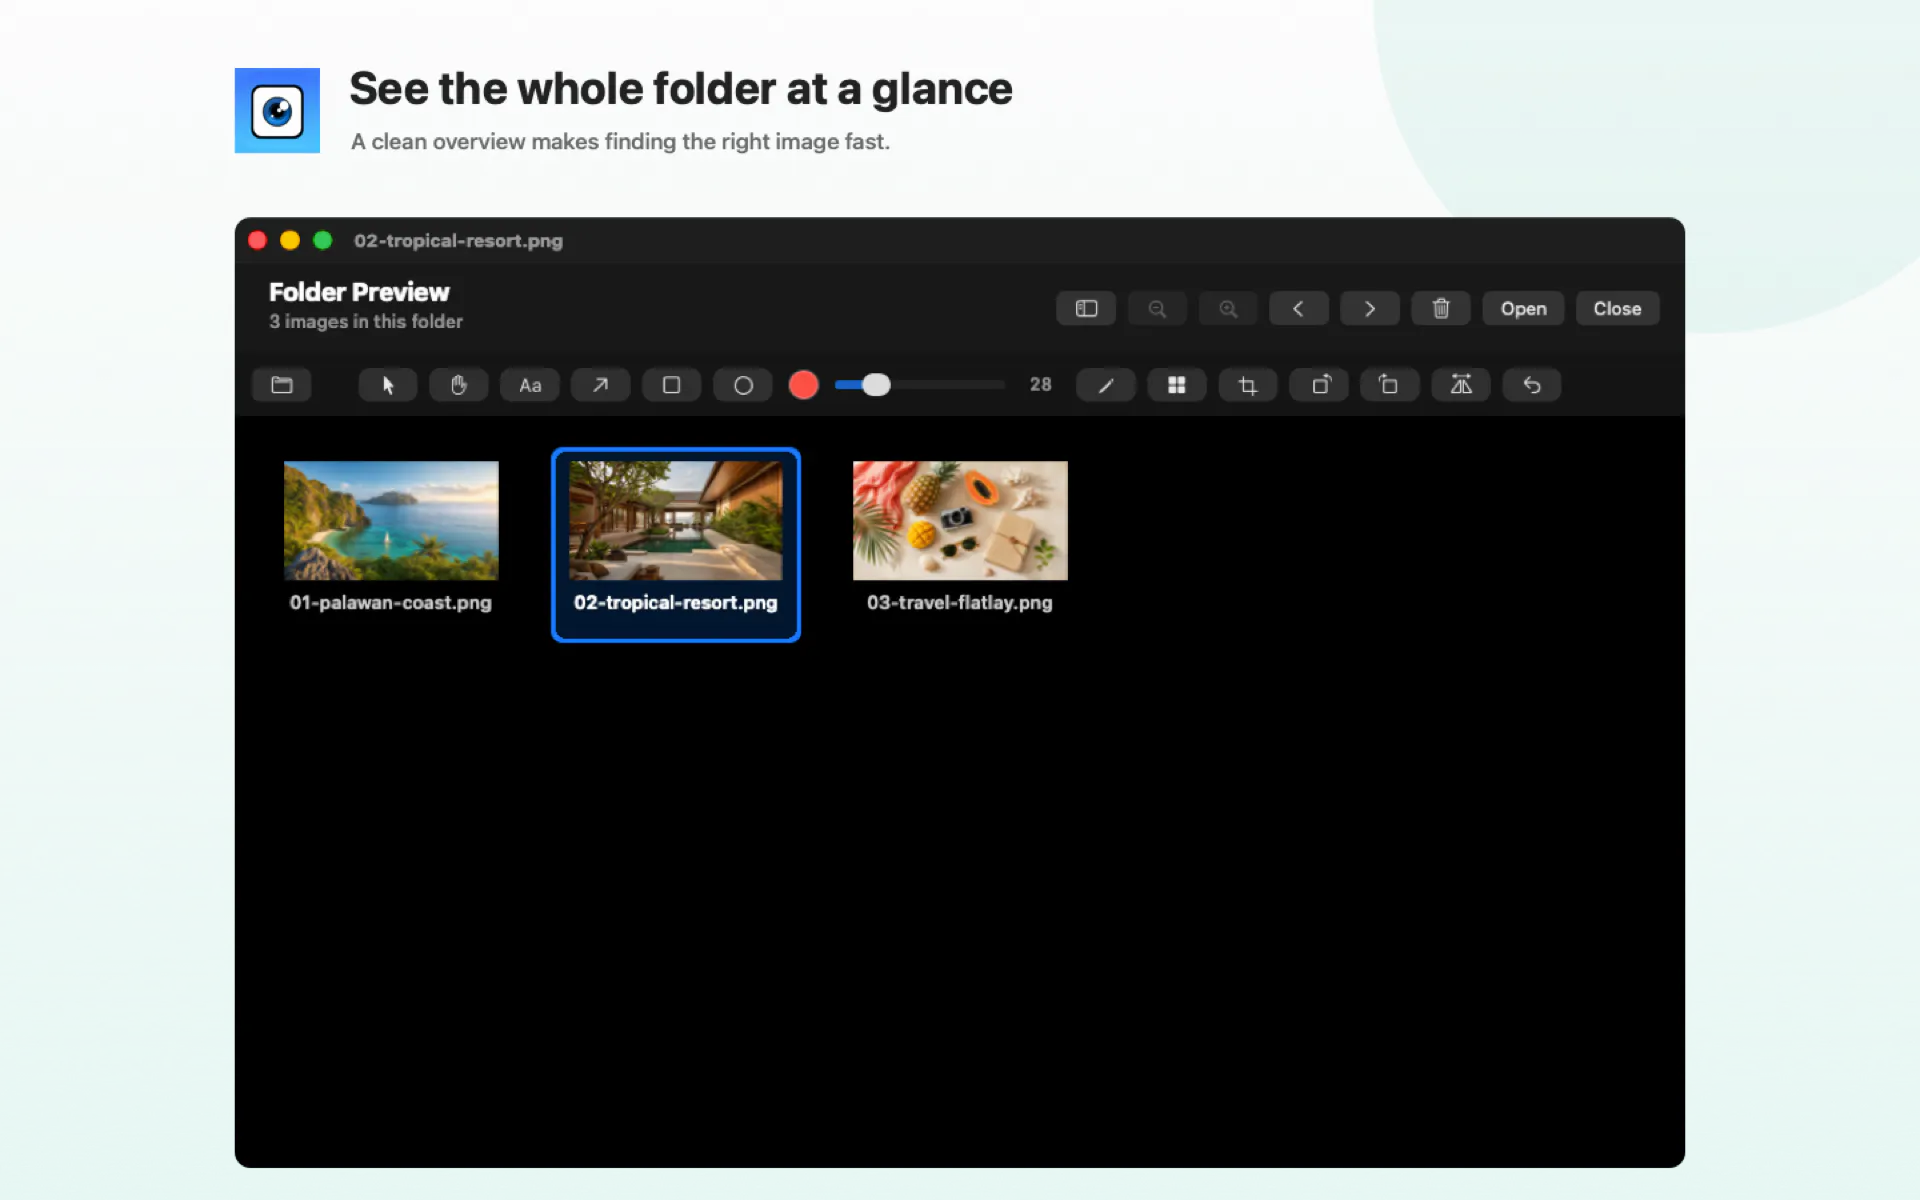Click the grid view icon

[x=1177, y=385]
